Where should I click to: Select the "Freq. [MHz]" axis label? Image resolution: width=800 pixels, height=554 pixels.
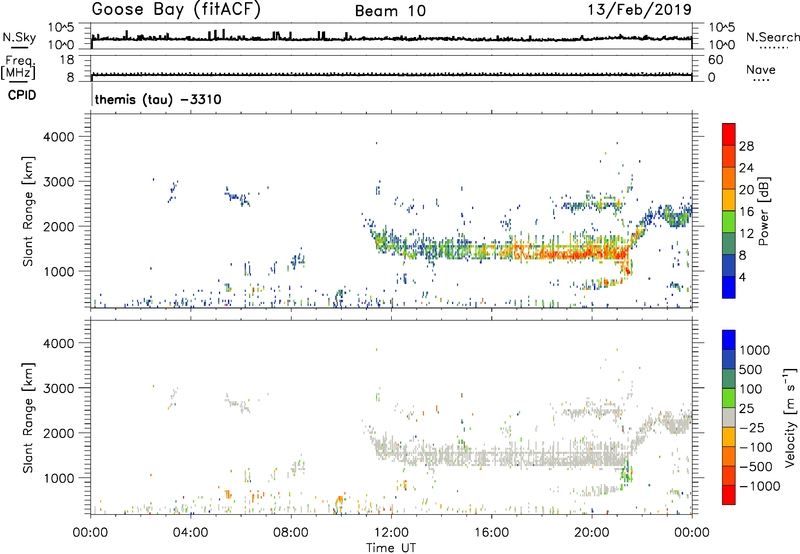tap(19, 67)
